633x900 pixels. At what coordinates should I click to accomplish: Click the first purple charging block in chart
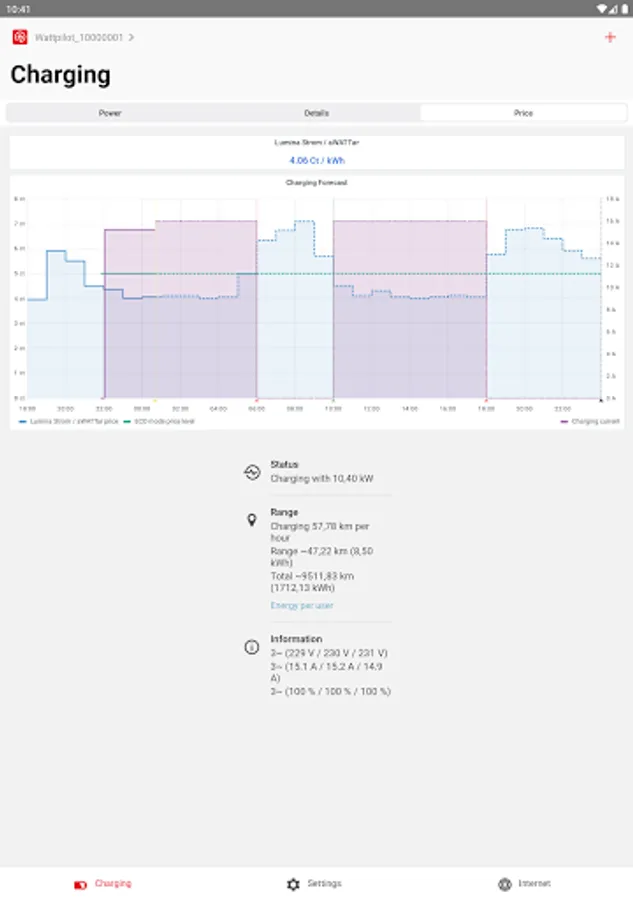tap(180, 310)
